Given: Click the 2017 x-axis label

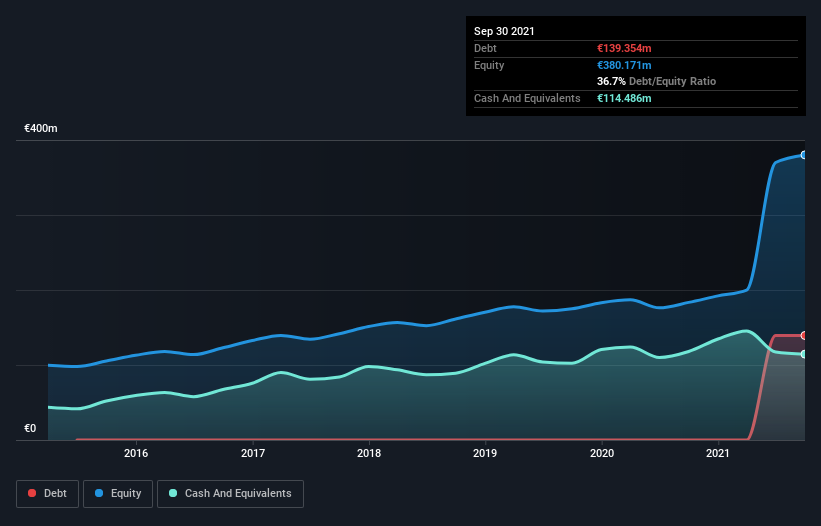Looking at the screenshot, I should click(x=253, y=453).
